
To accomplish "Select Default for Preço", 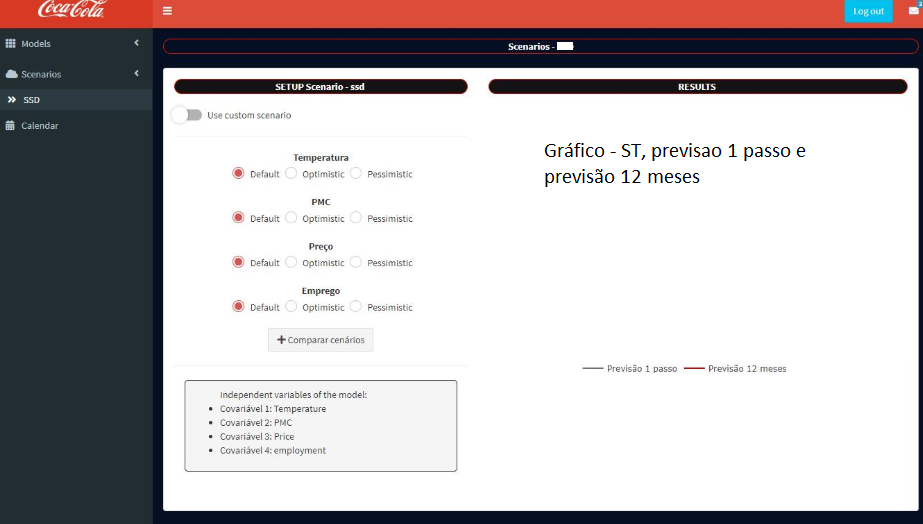I will (x=238, y=262).
